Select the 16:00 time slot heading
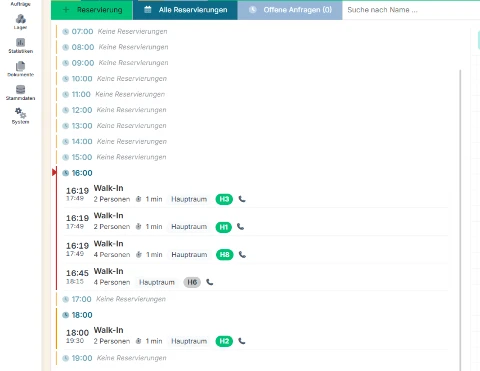The image size is (480, 371). [82, 173]
